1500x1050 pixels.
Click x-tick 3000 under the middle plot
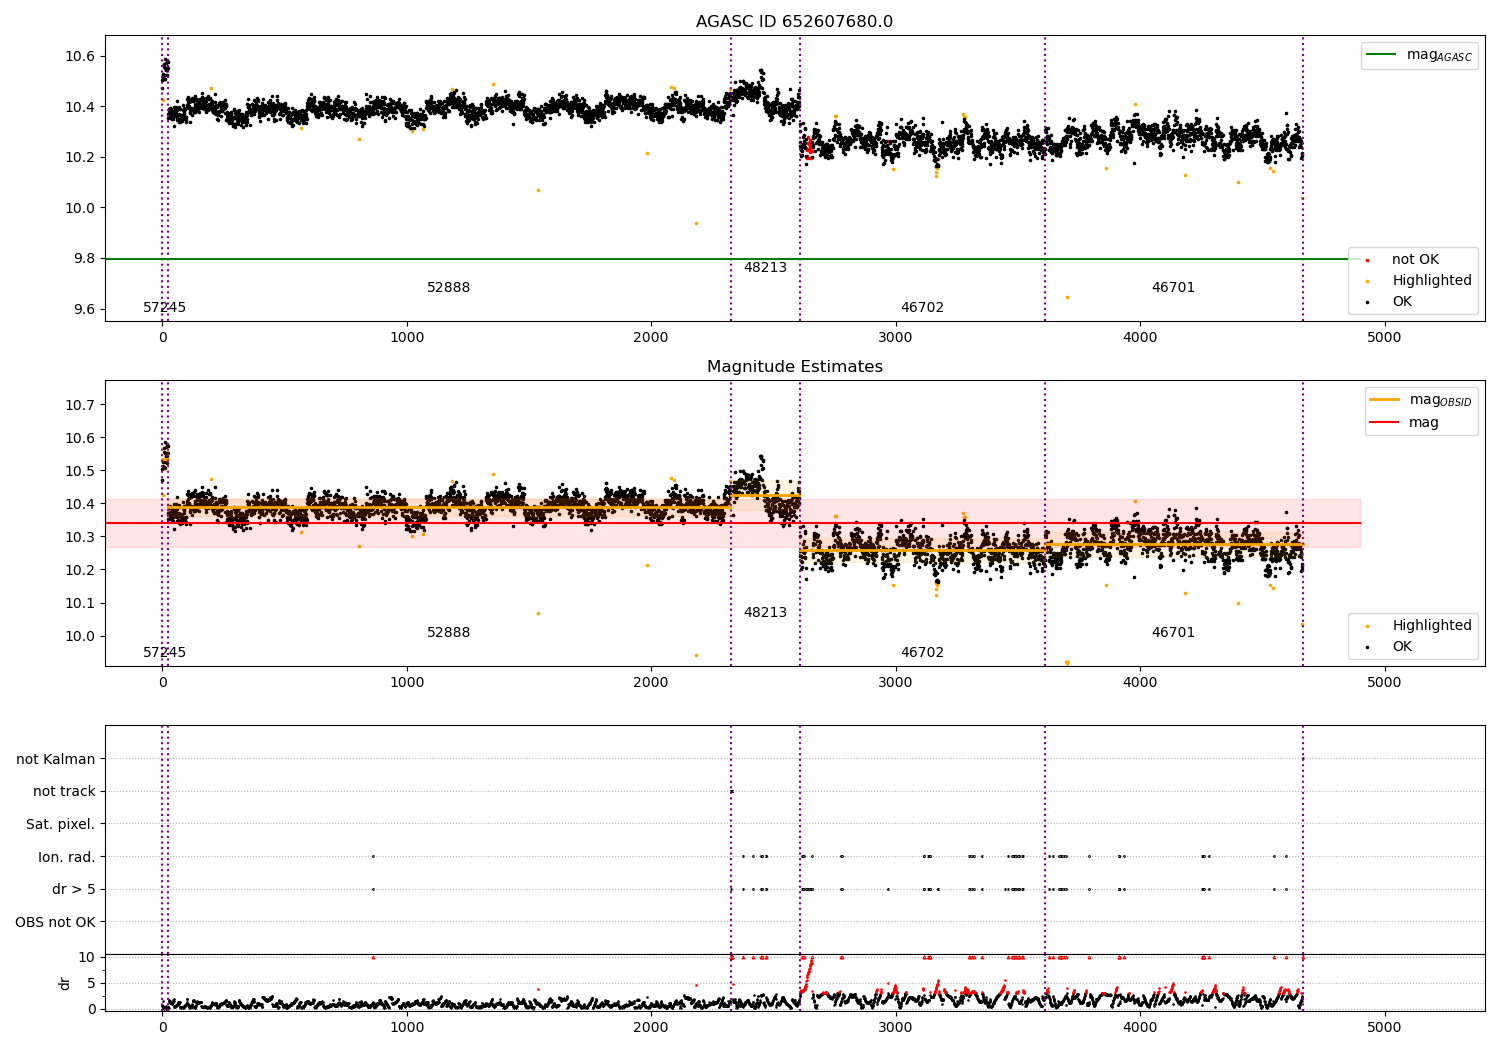click(x=895, y=682)
